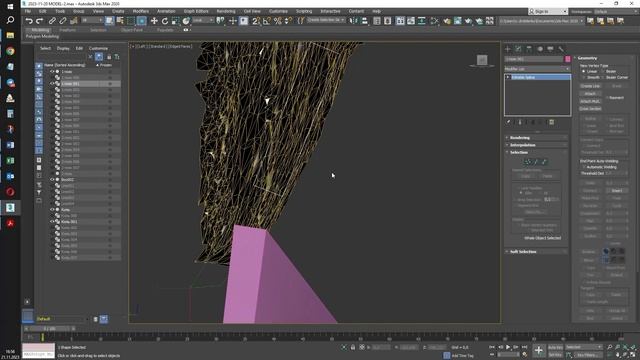Select Spline sub-object level icon
Viewport: 640px width, 360px height.
coord(544,162)
